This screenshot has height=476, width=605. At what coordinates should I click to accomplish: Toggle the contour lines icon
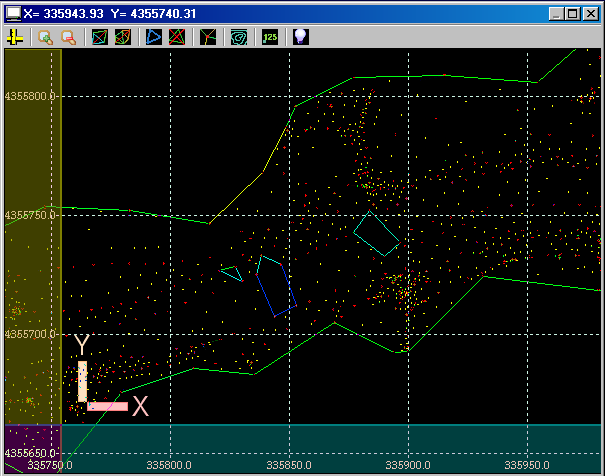click(239, 37)
